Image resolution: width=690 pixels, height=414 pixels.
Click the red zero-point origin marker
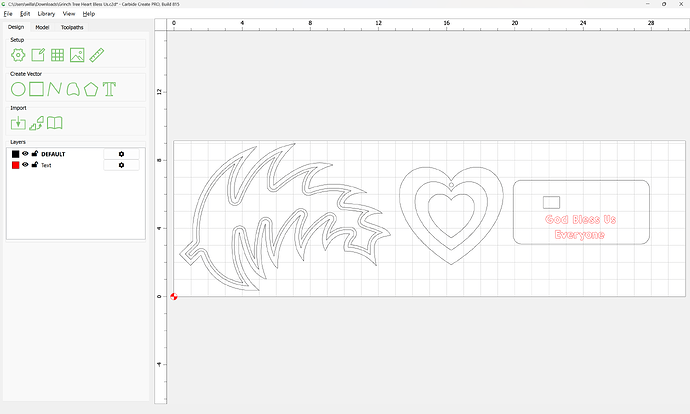coord(174,297)
